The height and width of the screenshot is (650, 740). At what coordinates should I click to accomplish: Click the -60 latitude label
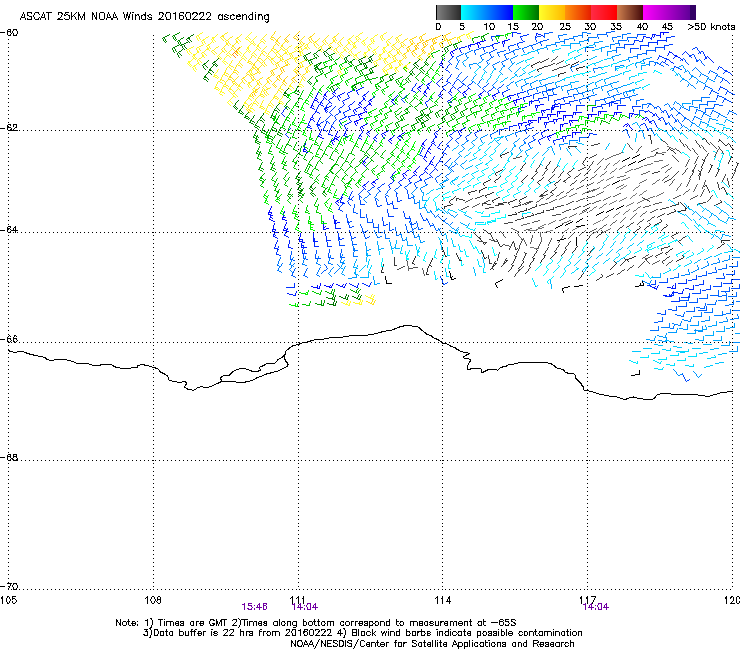click(x=10, y=33)
